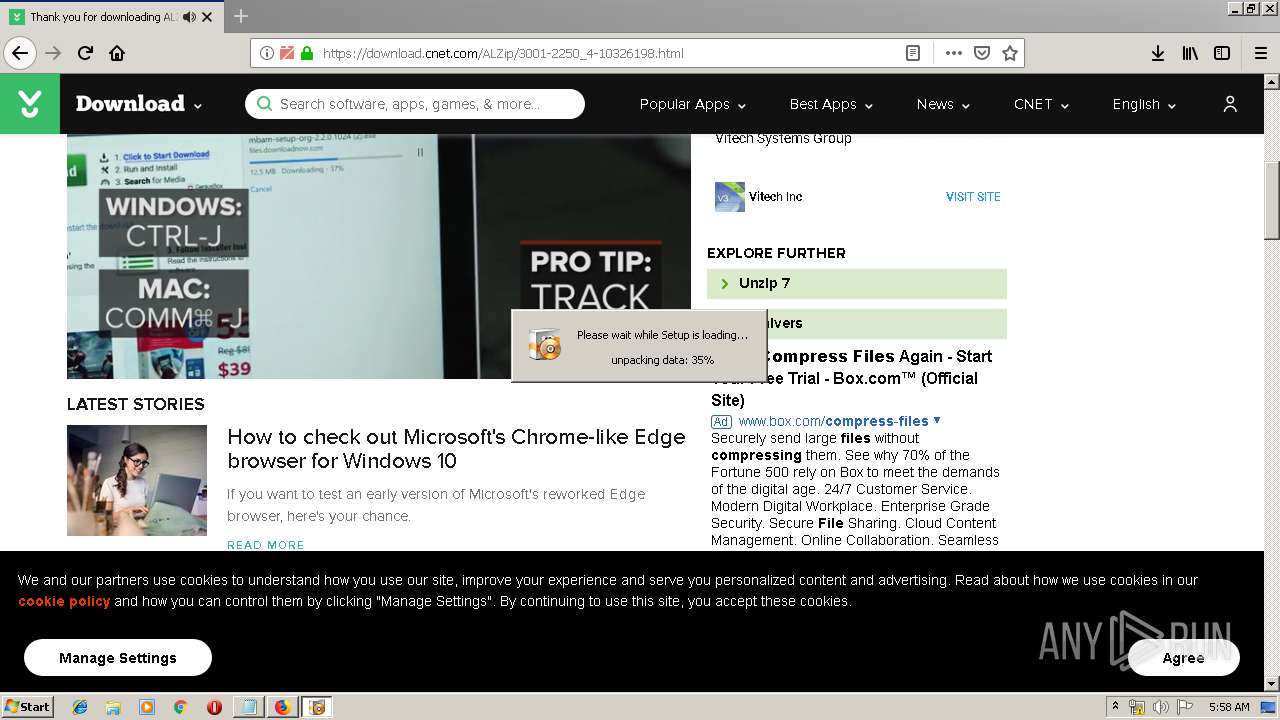Click the green padlock security icon
Viewport: 1280px width, 720px height.
307,53
